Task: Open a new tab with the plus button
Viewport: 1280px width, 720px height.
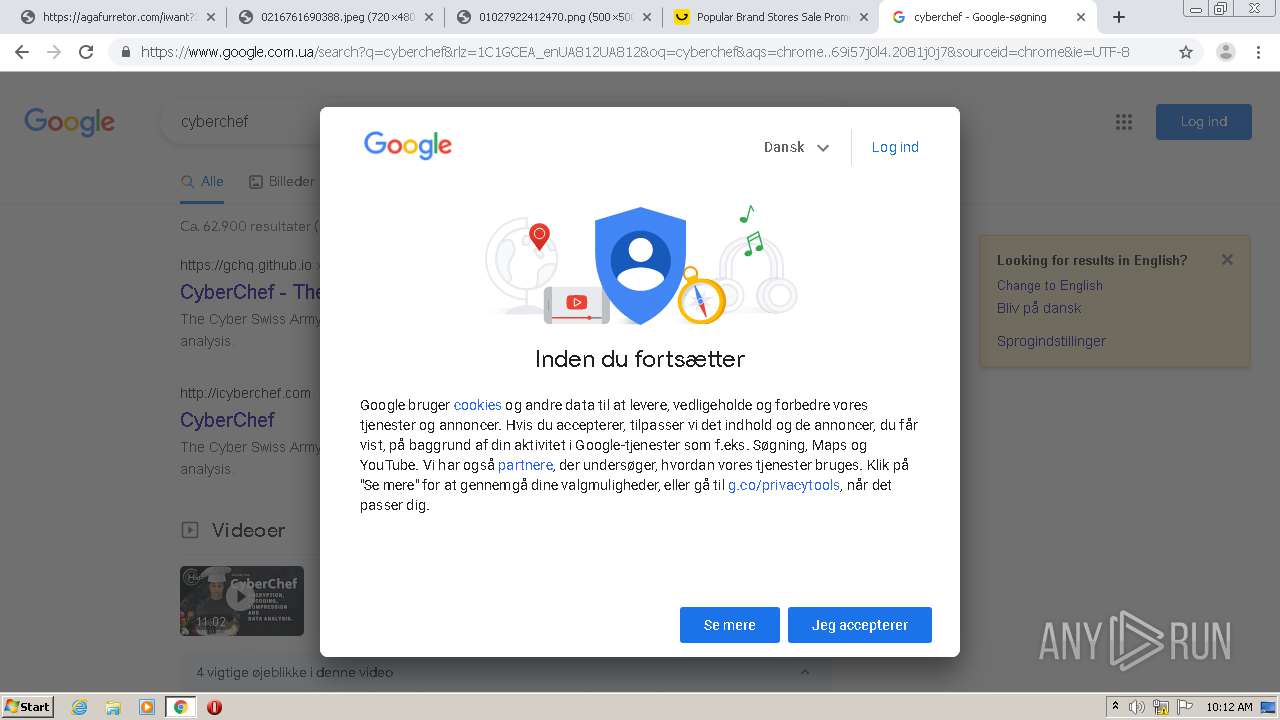Action: [x=1119, y=17]
